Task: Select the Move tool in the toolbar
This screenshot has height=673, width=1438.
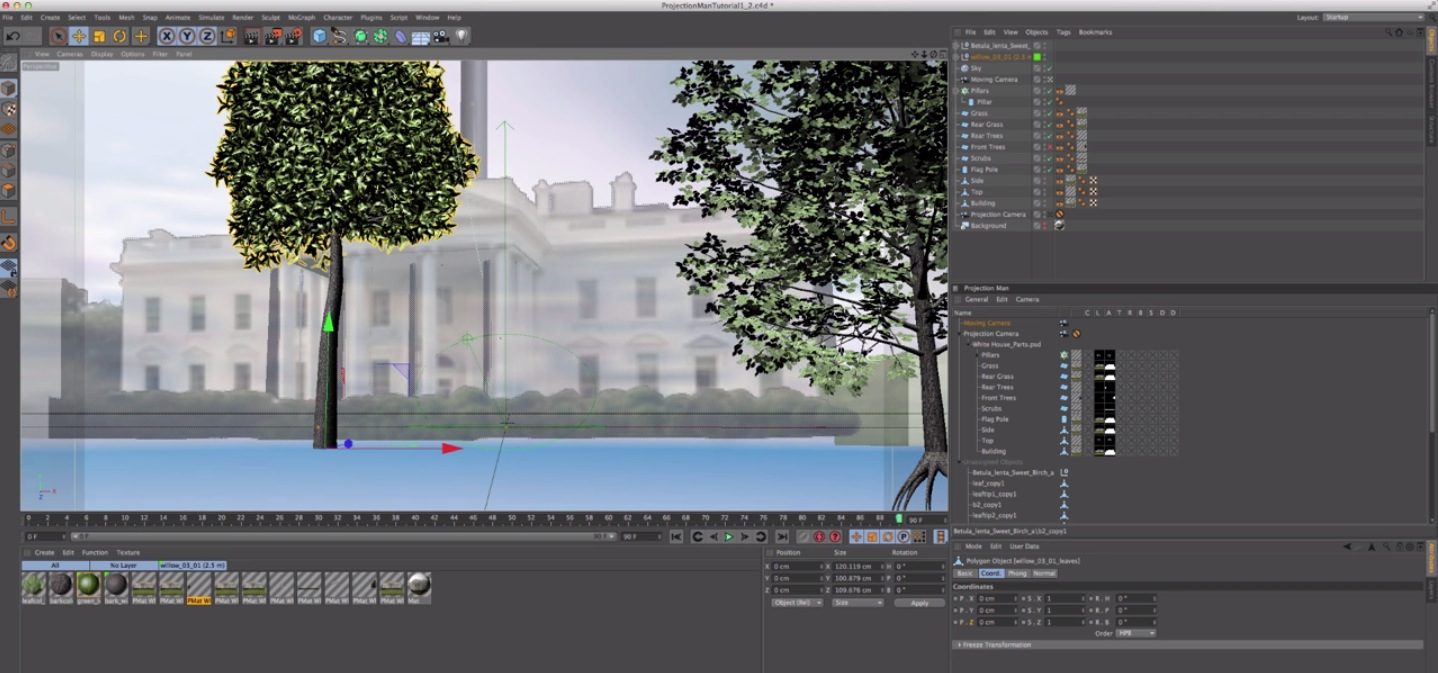Action: click(x=78, y=36)
